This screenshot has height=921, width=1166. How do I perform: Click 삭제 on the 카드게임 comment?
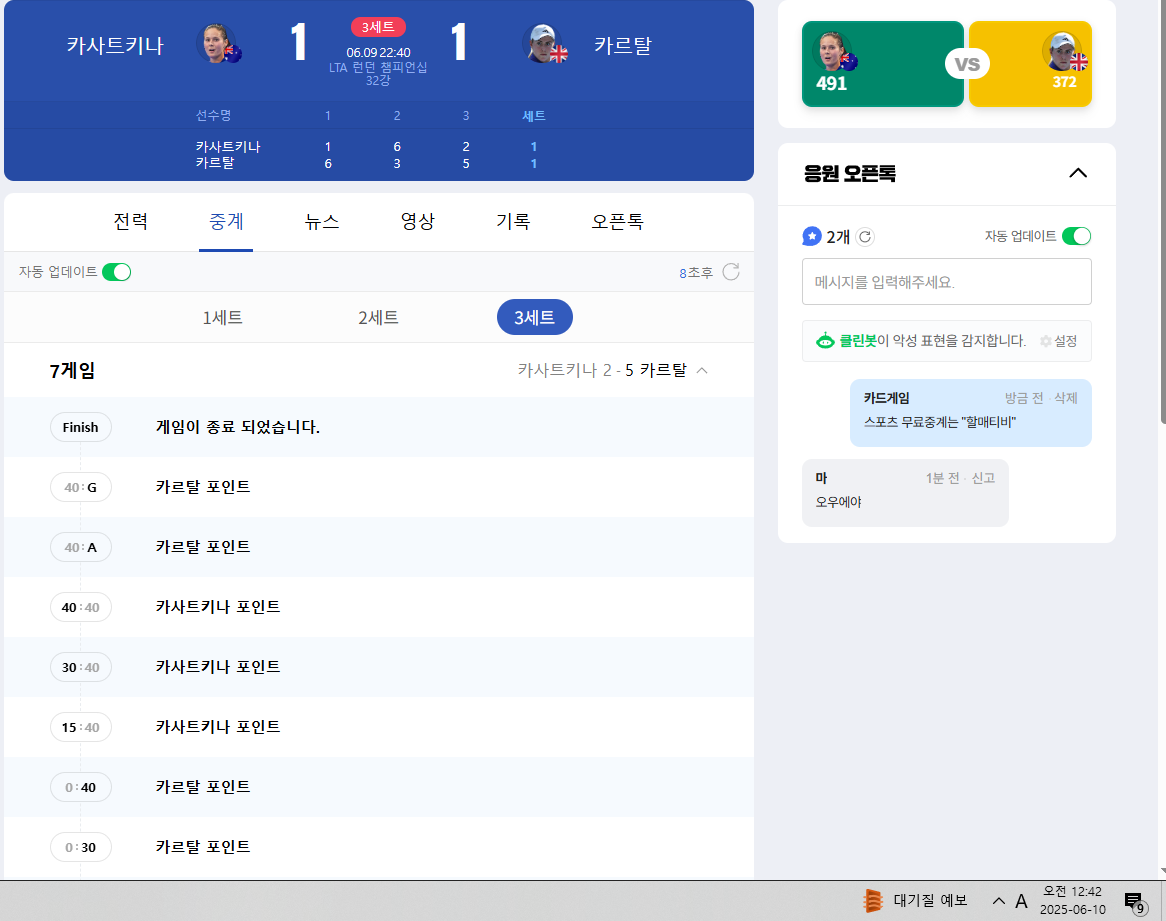(1065, 398)
